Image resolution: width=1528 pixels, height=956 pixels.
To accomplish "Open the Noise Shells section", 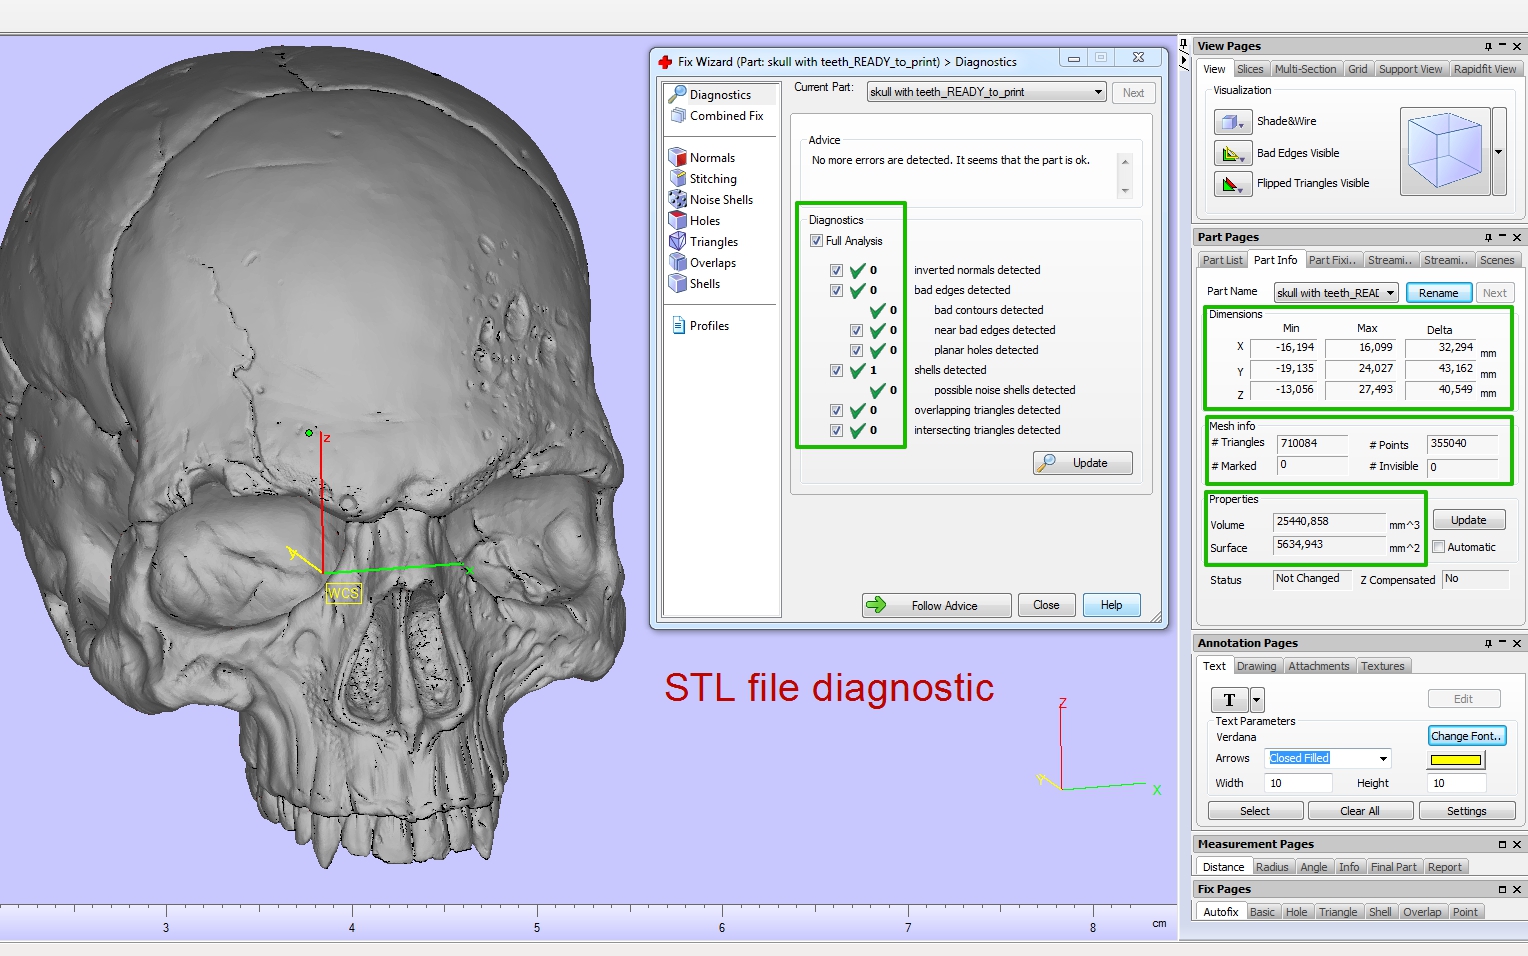I will [720, 200].
